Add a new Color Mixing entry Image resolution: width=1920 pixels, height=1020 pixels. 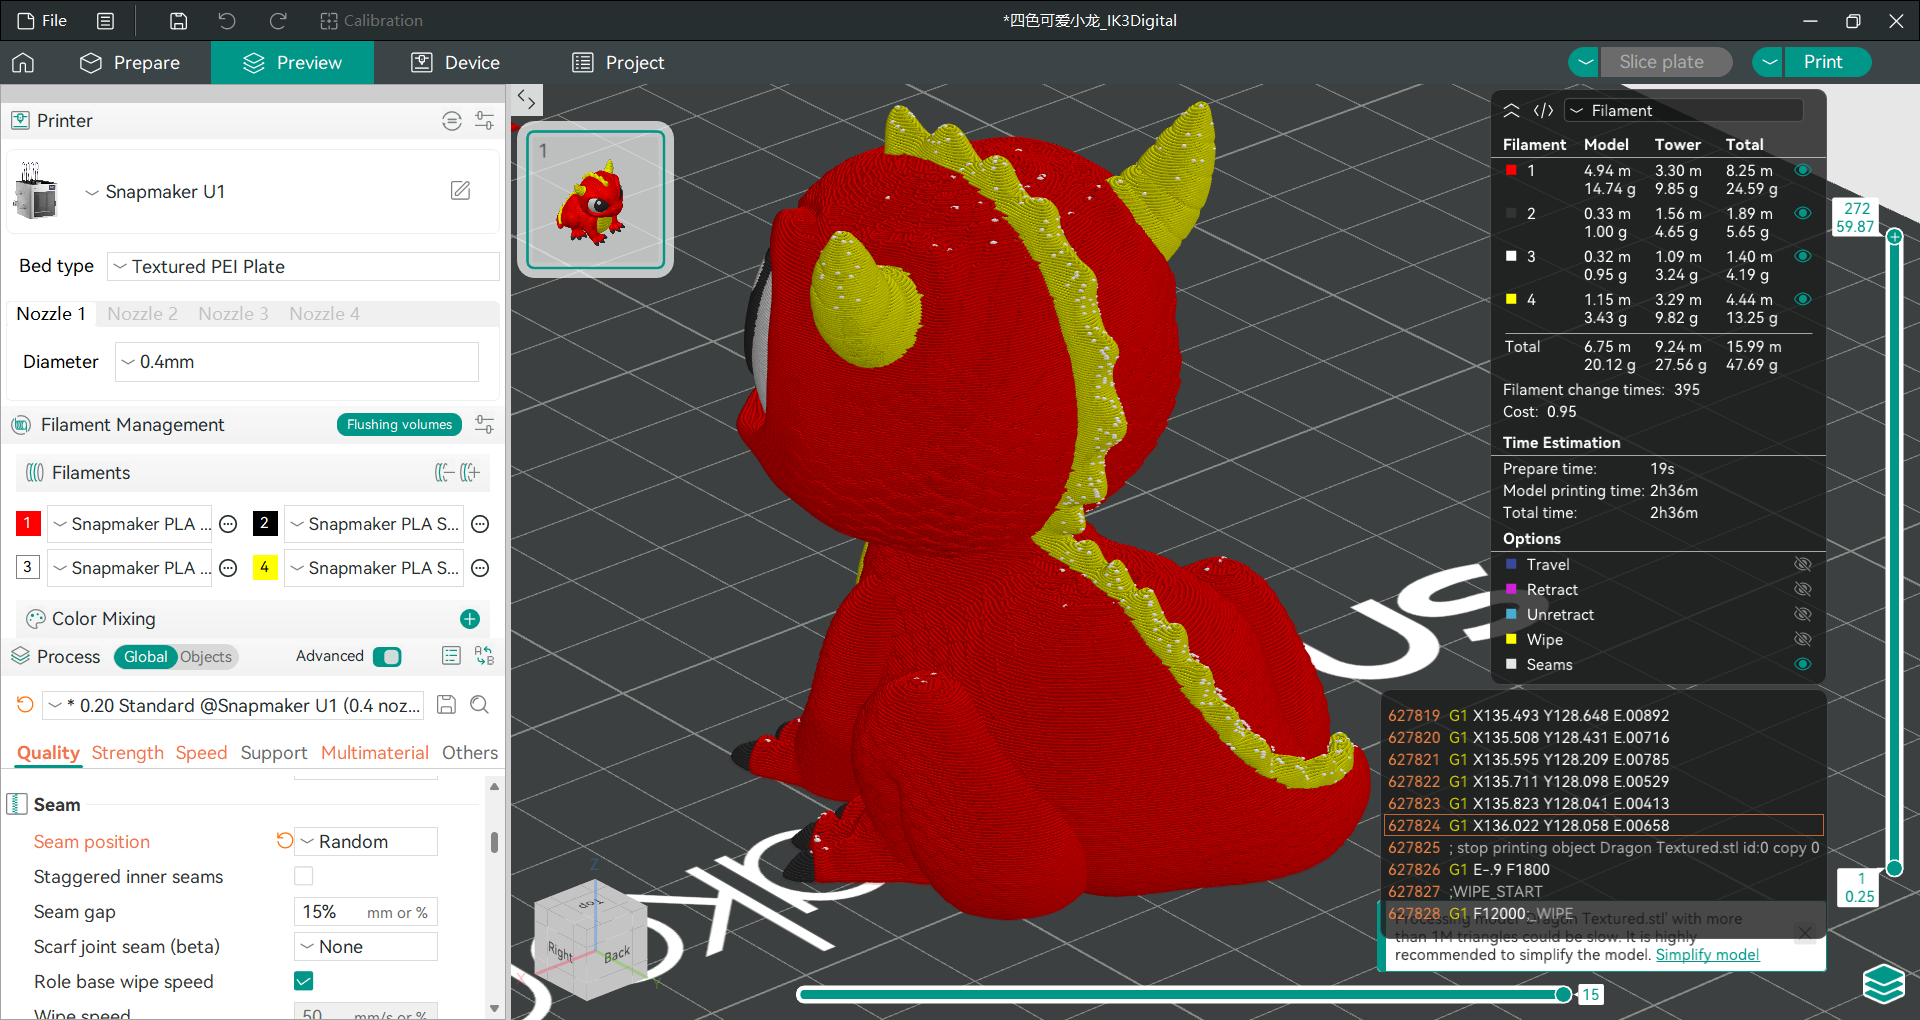470,619
